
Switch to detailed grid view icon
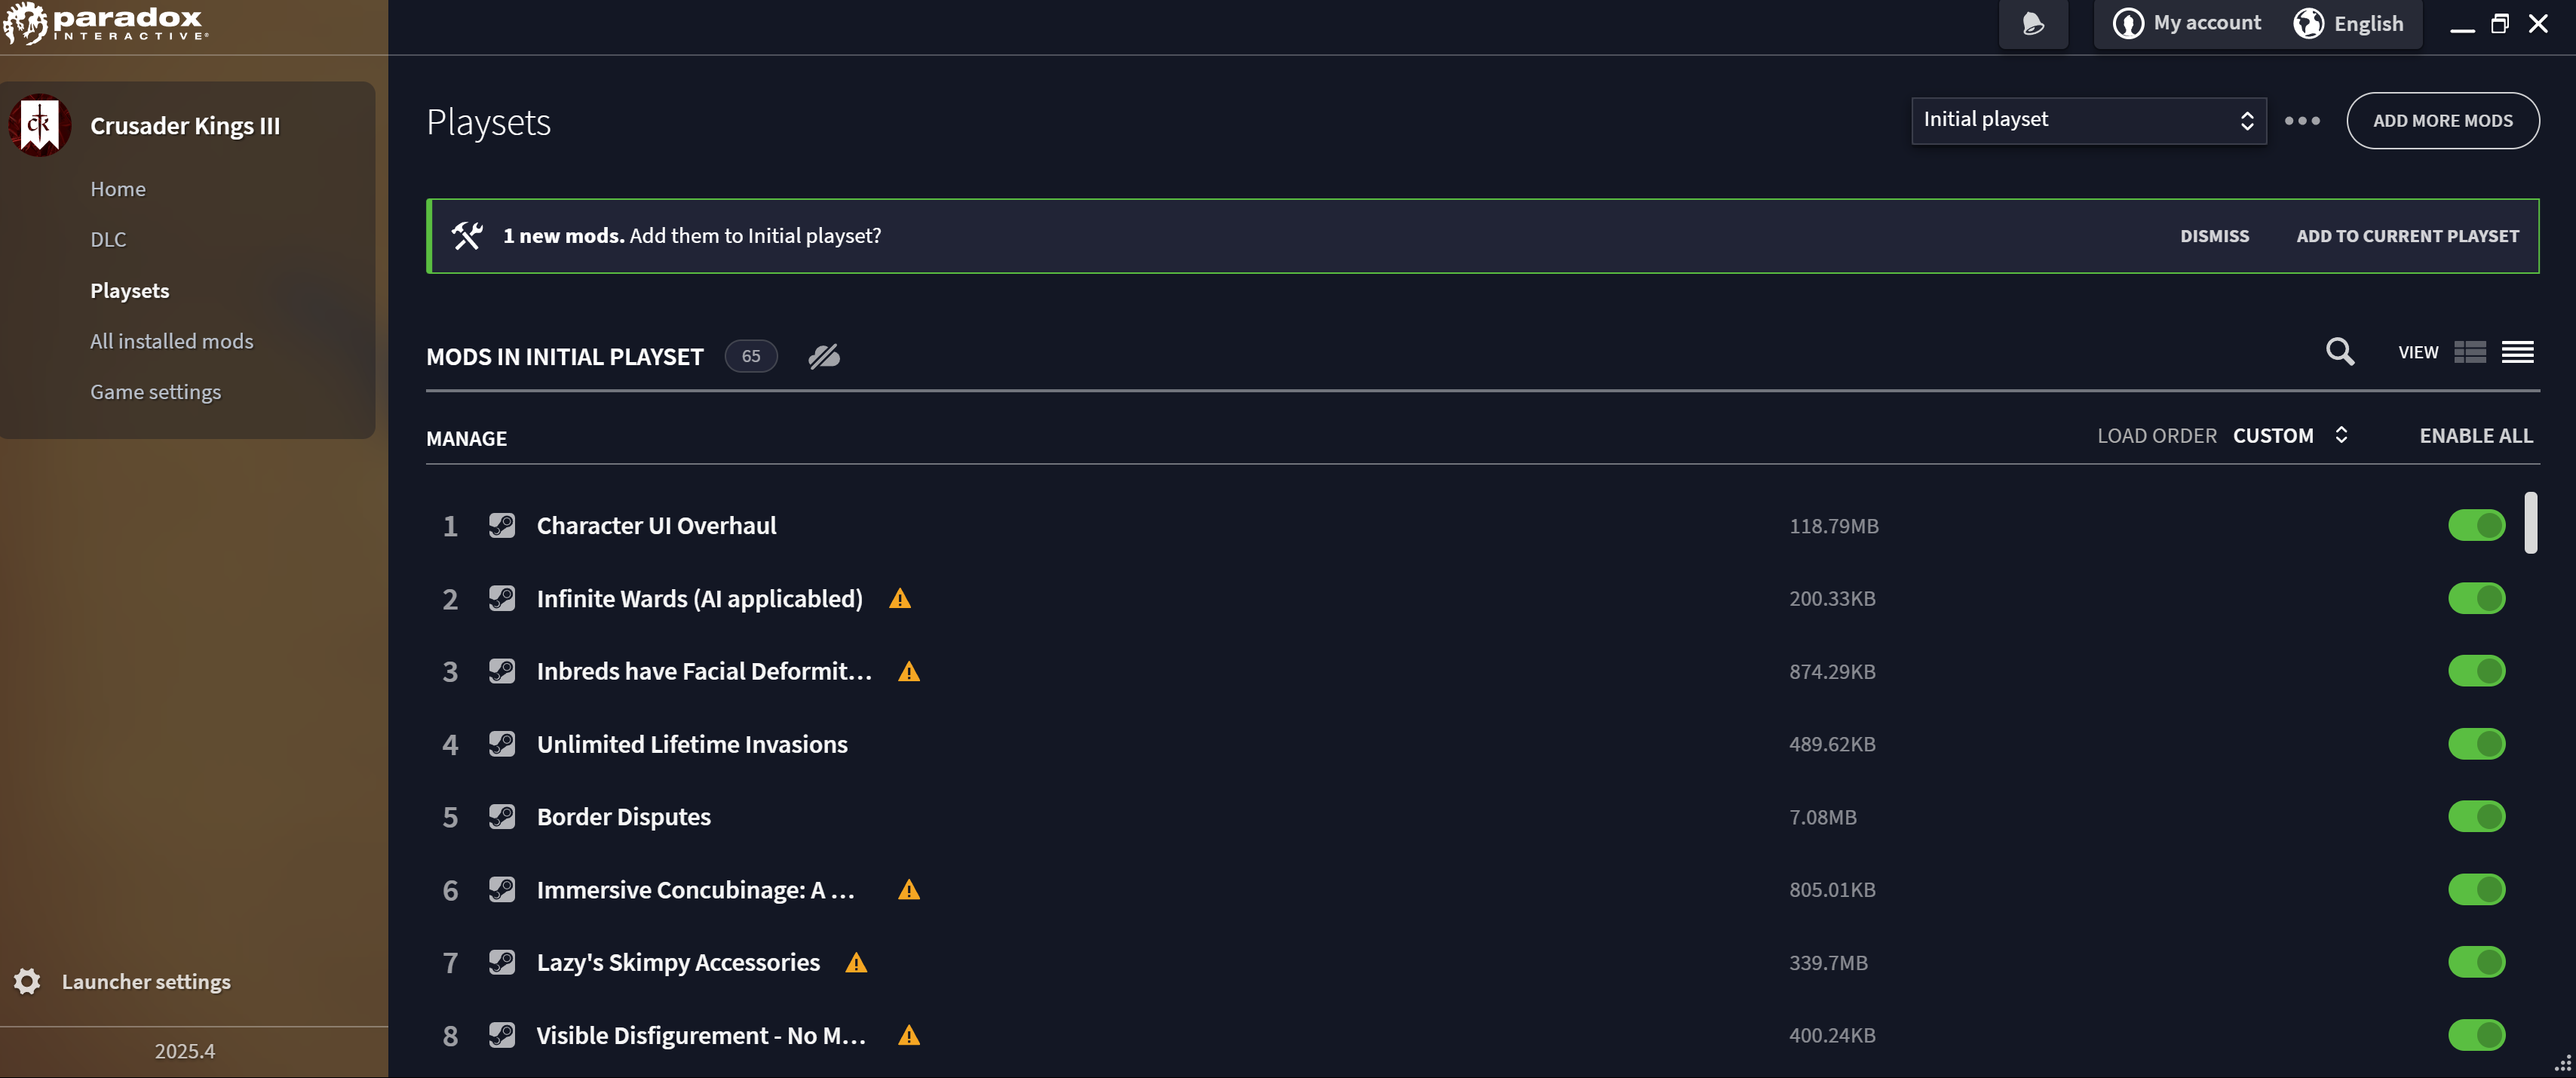[2469, 352]
